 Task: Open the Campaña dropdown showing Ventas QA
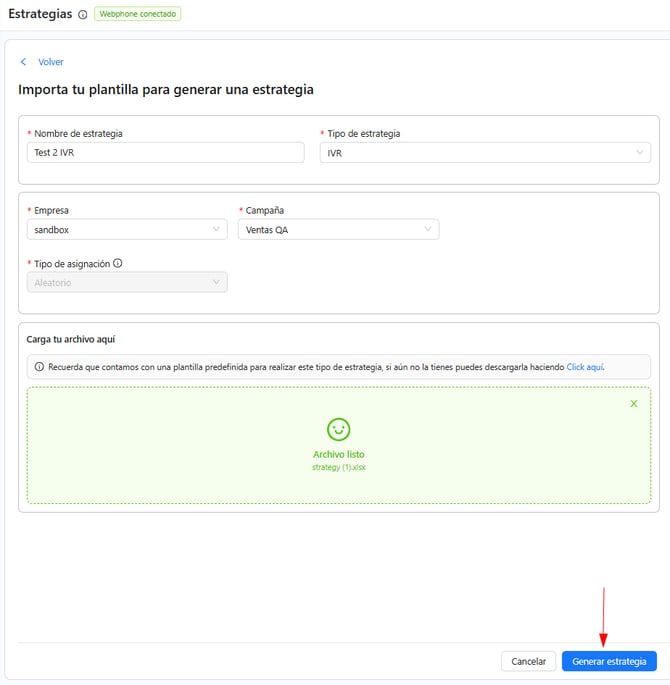coord(338,230)
